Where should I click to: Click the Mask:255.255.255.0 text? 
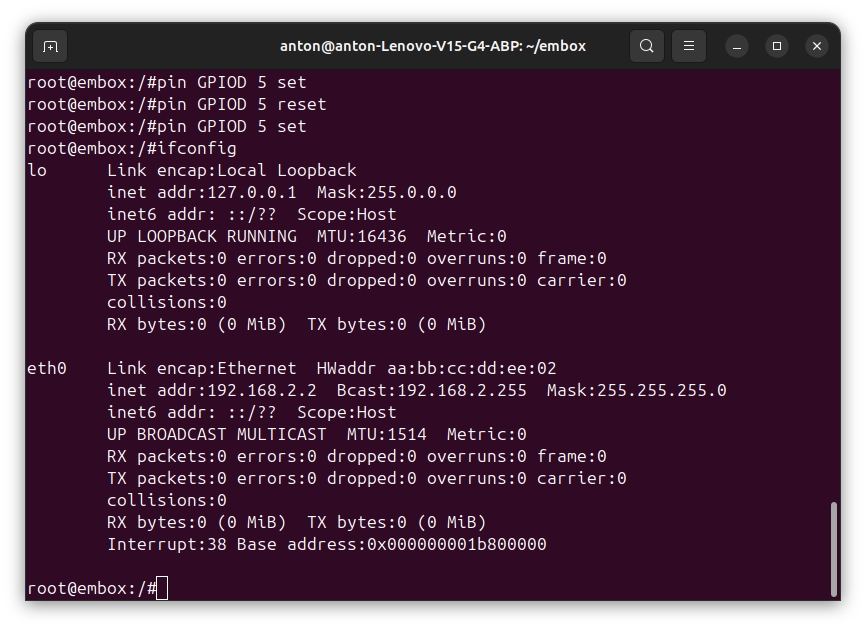636,390
